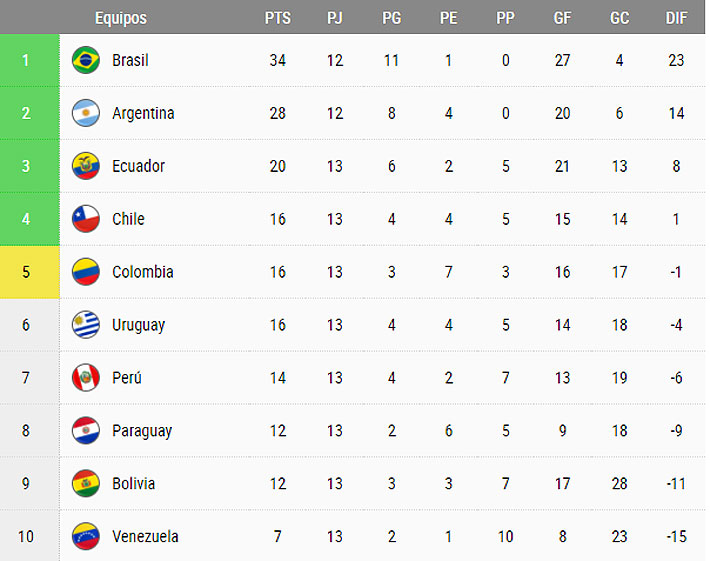Click the yellow position 5 cell
This screenshot has width=710, height=561.
27,272
